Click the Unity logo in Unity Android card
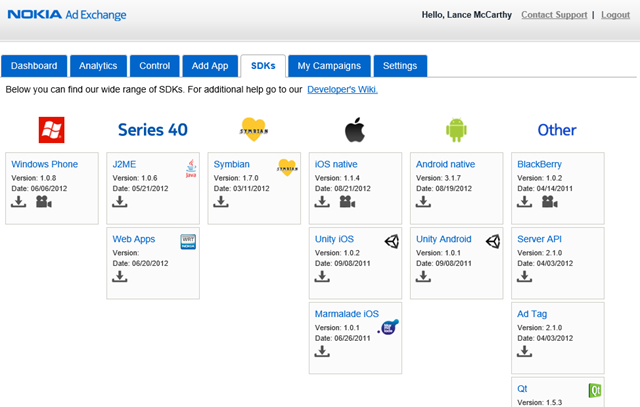 493,242
